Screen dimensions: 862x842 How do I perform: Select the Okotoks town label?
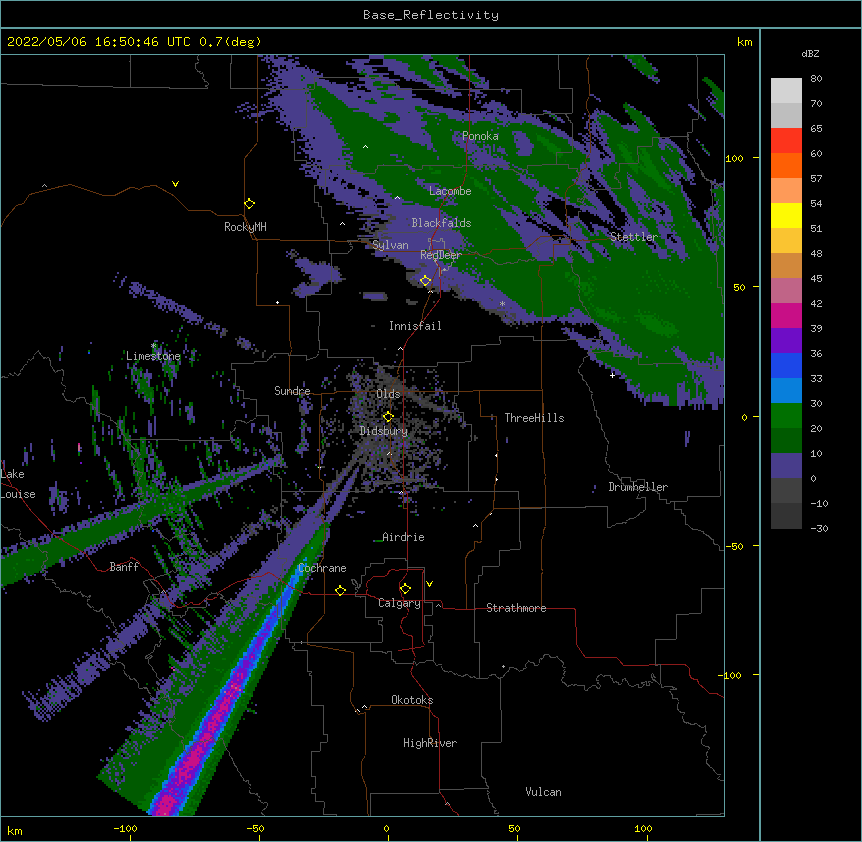(x=412, y=700)
